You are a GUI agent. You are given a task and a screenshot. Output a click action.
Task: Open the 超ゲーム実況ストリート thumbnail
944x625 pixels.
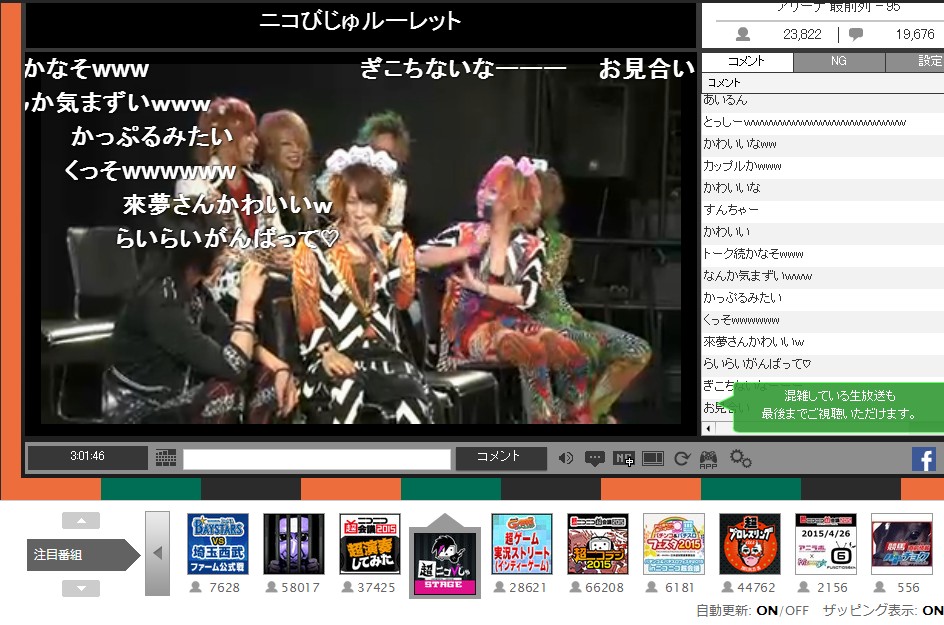click(521, 544)
